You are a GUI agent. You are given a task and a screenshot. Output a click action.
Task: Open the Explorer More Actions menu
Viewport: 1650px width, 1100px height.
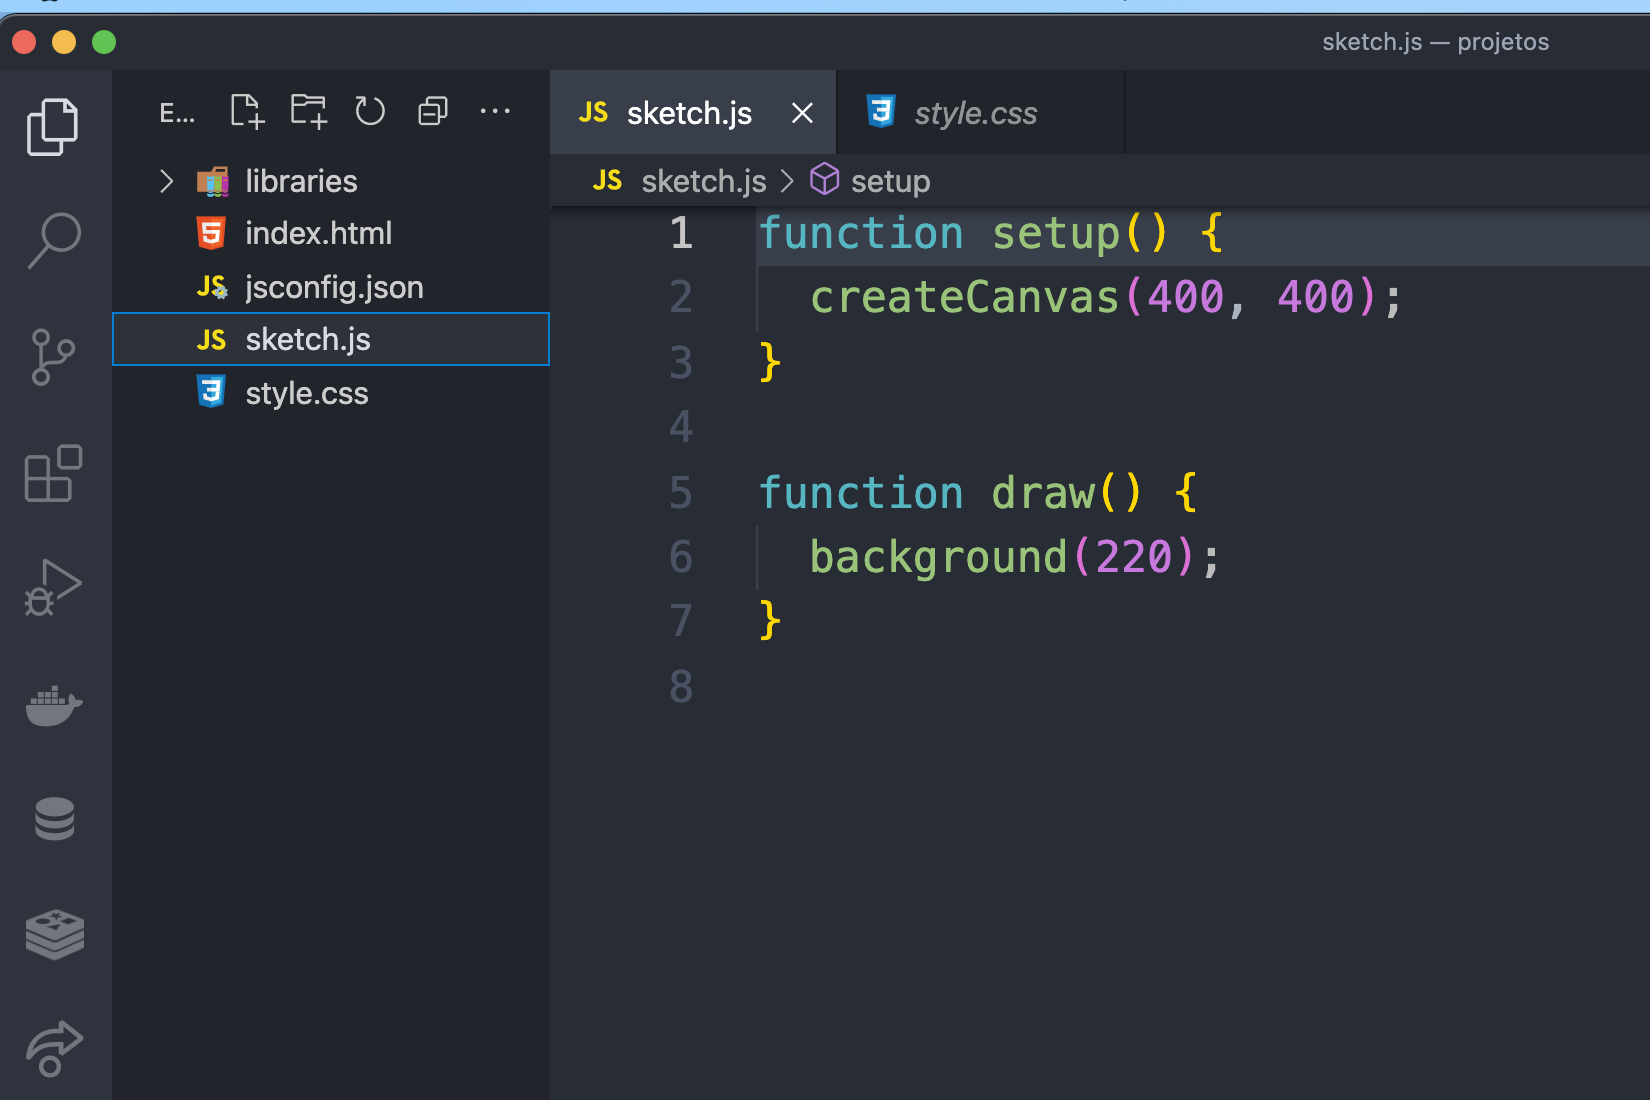(x=496, y=111)
